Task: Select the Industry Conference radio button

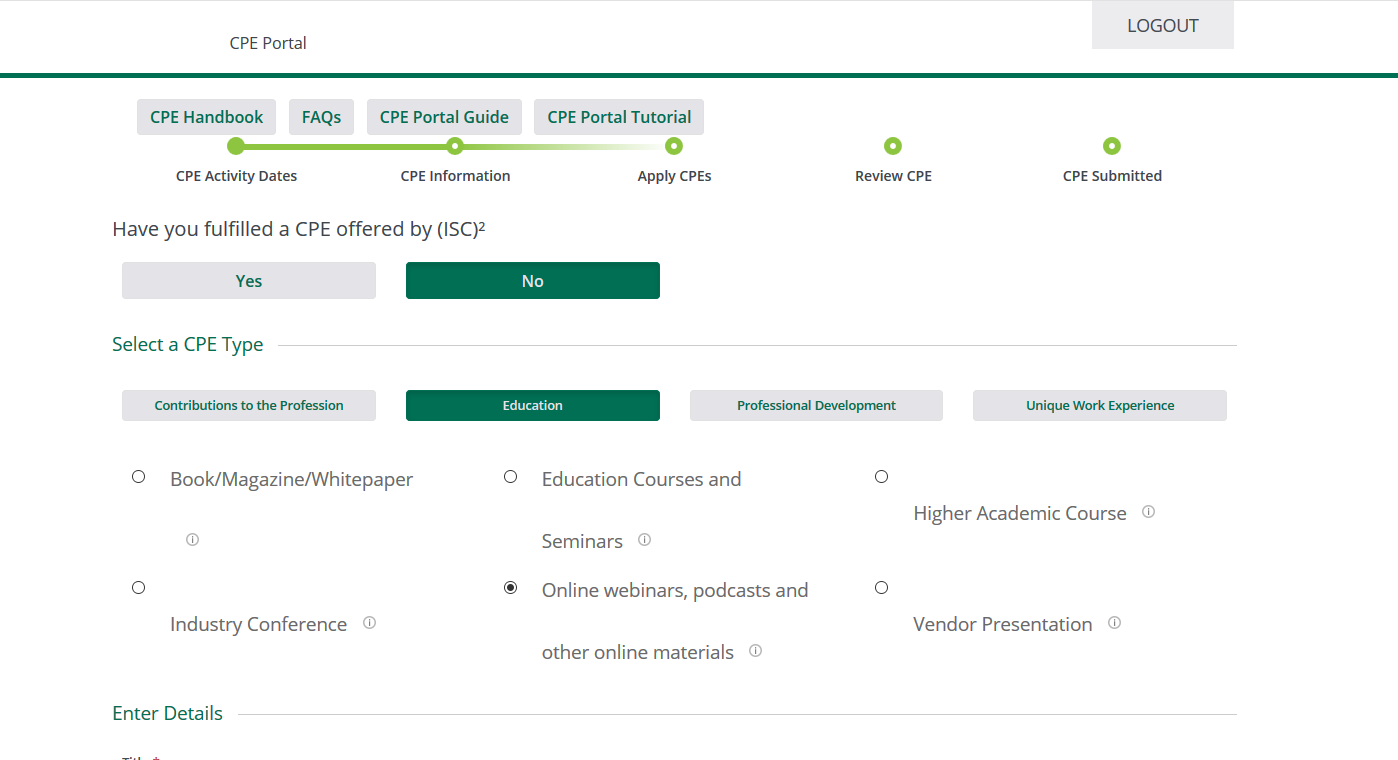Action: (x=139, y=588)
